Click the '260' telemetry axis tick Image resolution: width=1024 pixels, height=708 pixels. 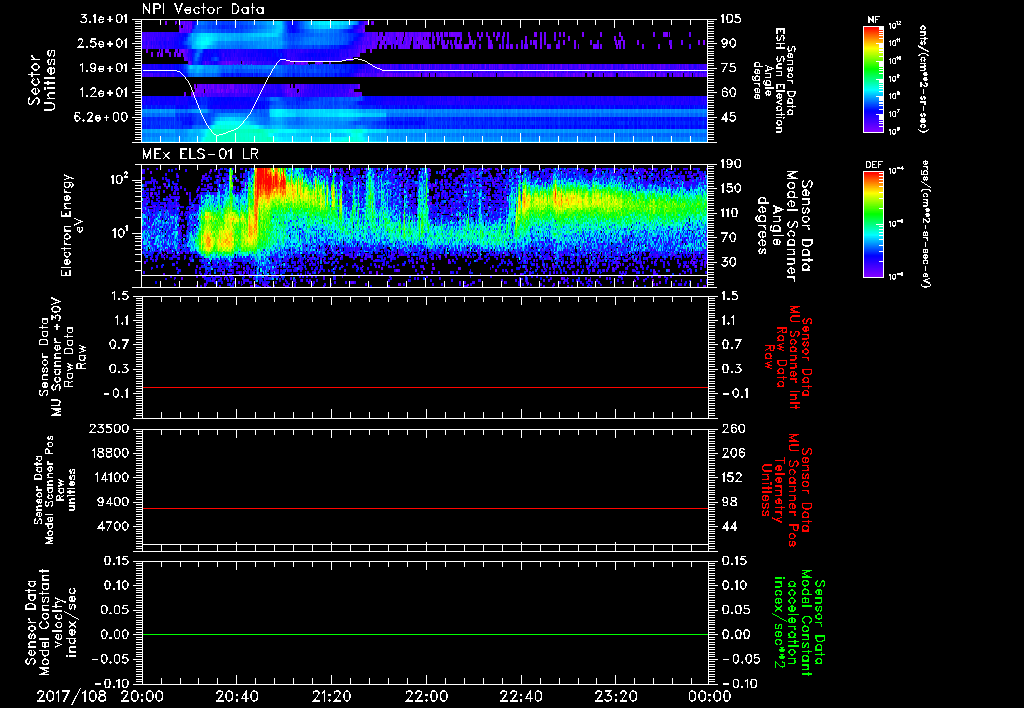(x=731, y=428)
